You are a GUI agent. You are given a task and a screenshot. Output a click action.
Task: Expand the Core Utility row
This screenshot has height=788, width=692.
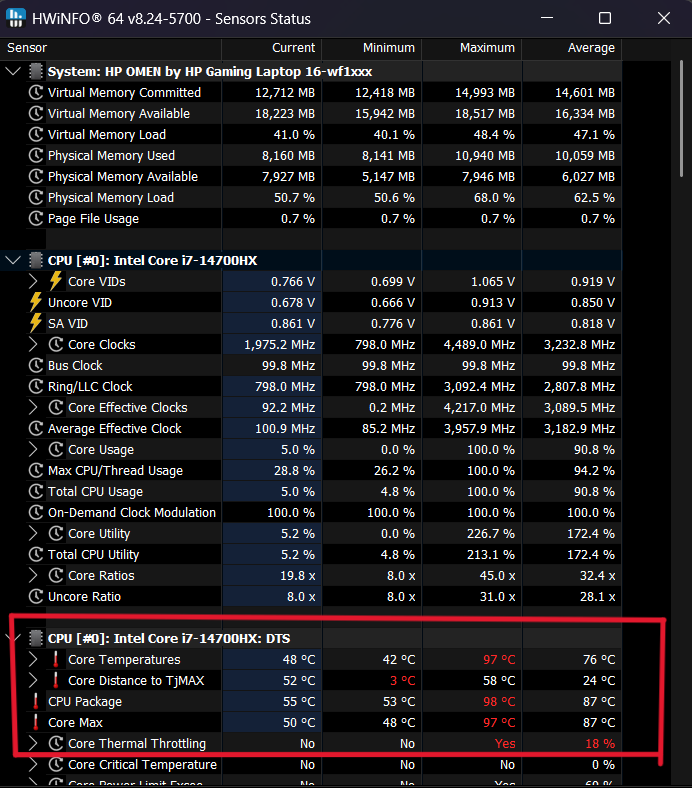33,533
